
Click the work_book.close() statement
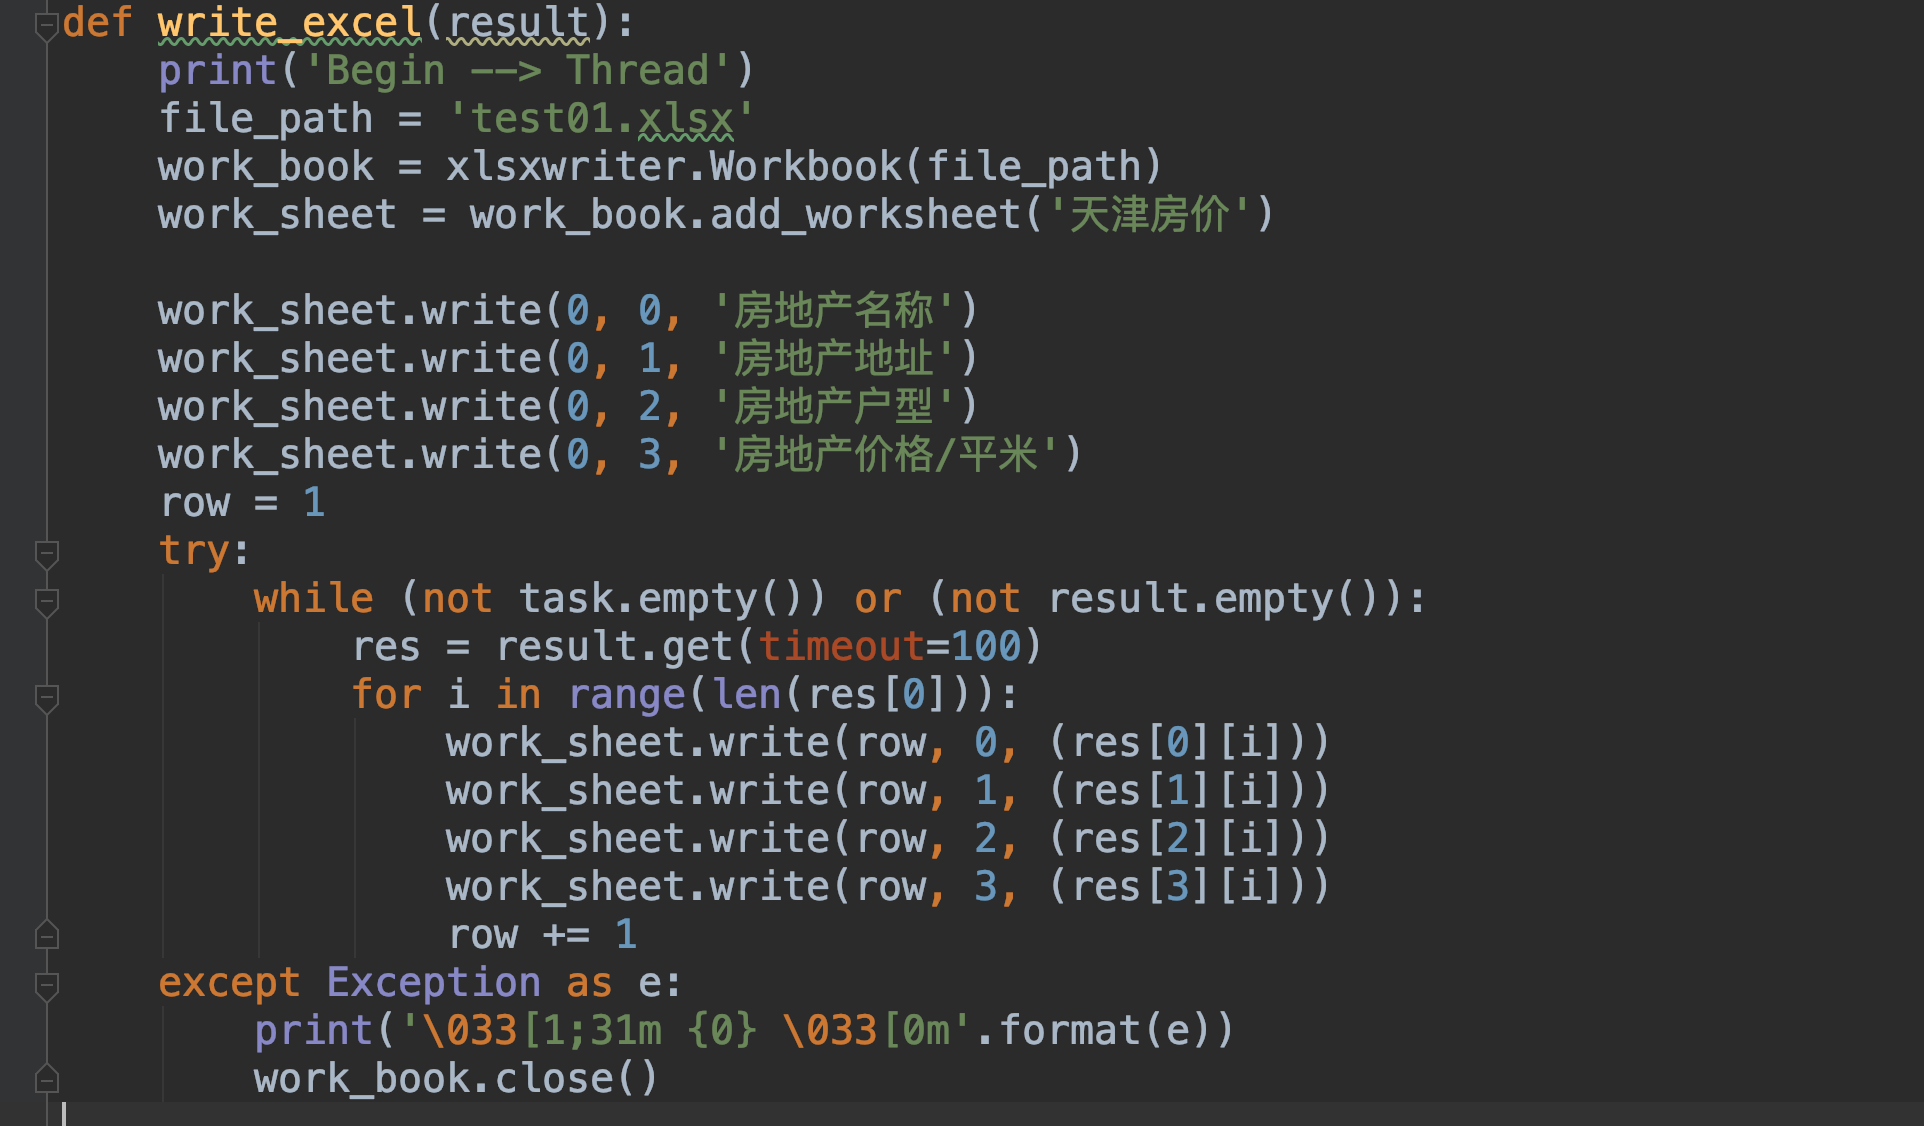[456, 1079]
